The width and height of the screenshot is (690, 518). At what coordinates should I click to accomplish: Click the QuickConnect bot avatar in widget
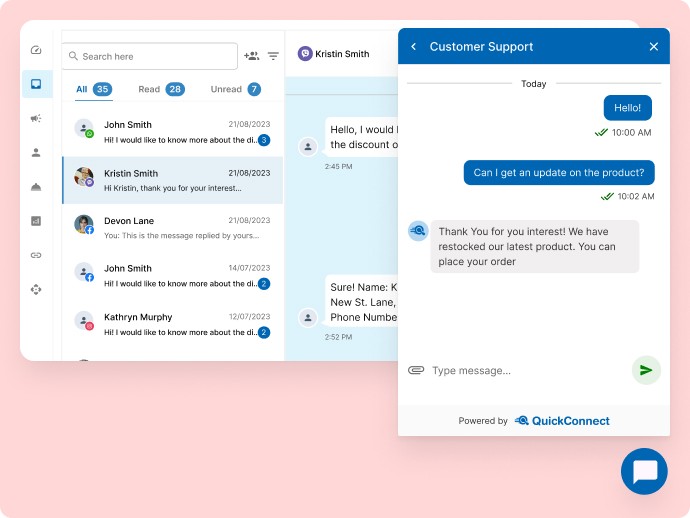418,231
